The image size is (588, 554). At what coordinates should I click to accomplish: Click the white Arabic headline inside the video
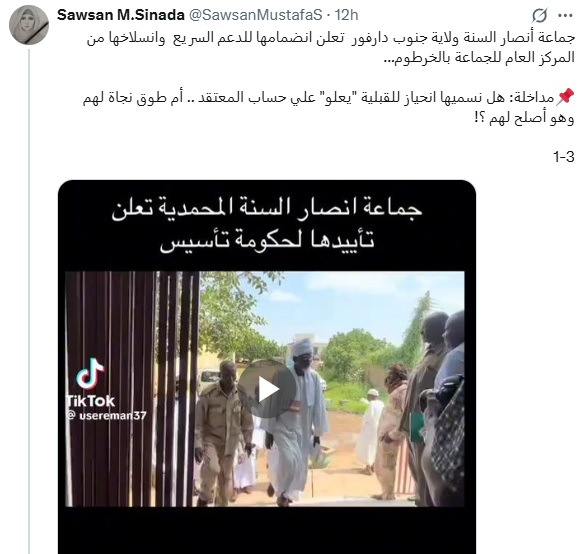(x=267, y=224)
